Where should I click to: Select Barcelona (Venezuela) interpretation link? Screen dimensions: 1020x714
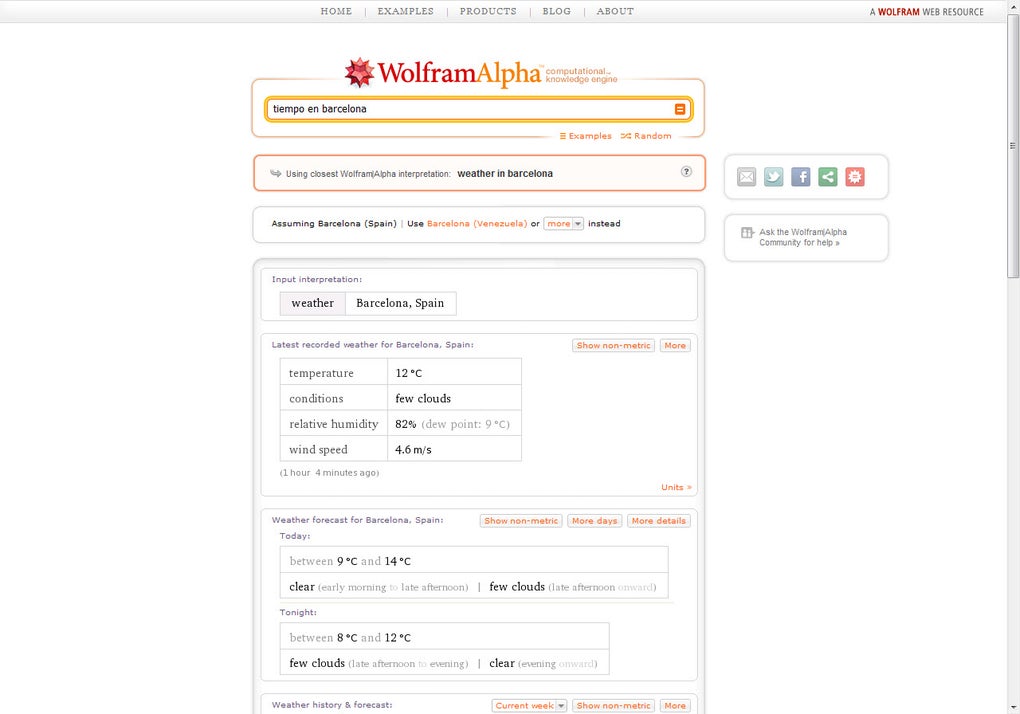[477, 224]
